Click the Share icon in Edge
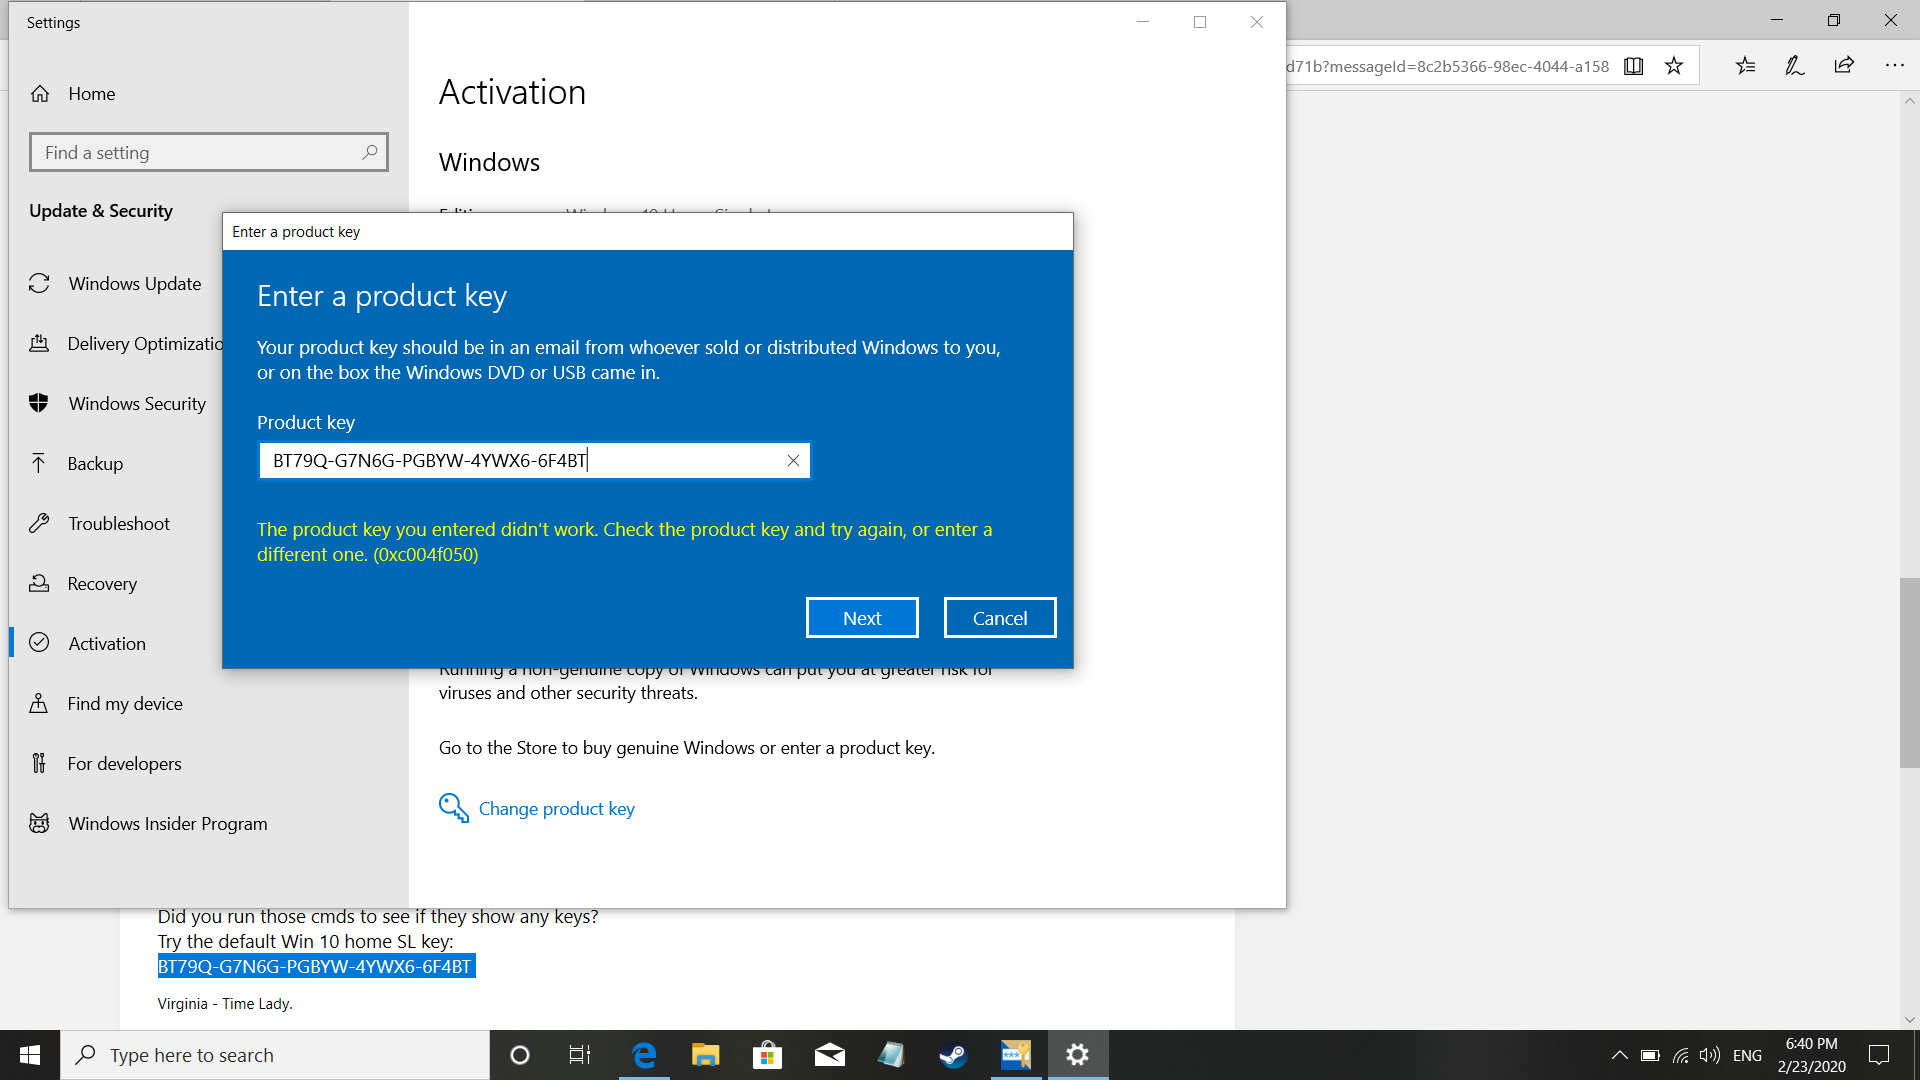 [1844, 66]
